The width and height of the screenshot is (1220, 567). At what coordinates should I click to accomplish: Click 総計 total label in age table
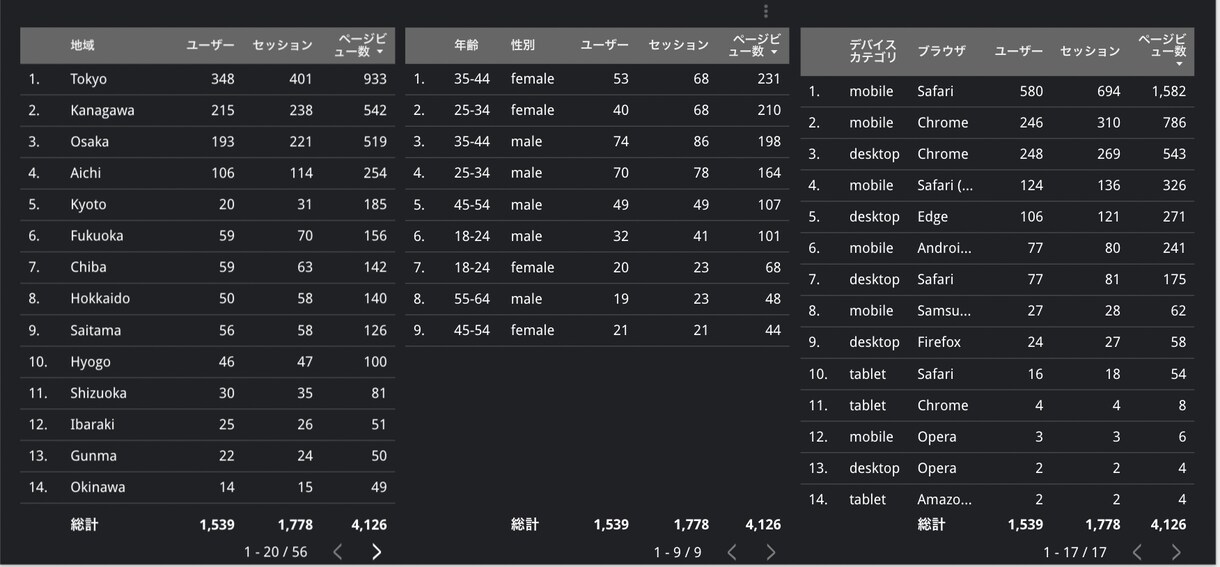click(524, 524)
